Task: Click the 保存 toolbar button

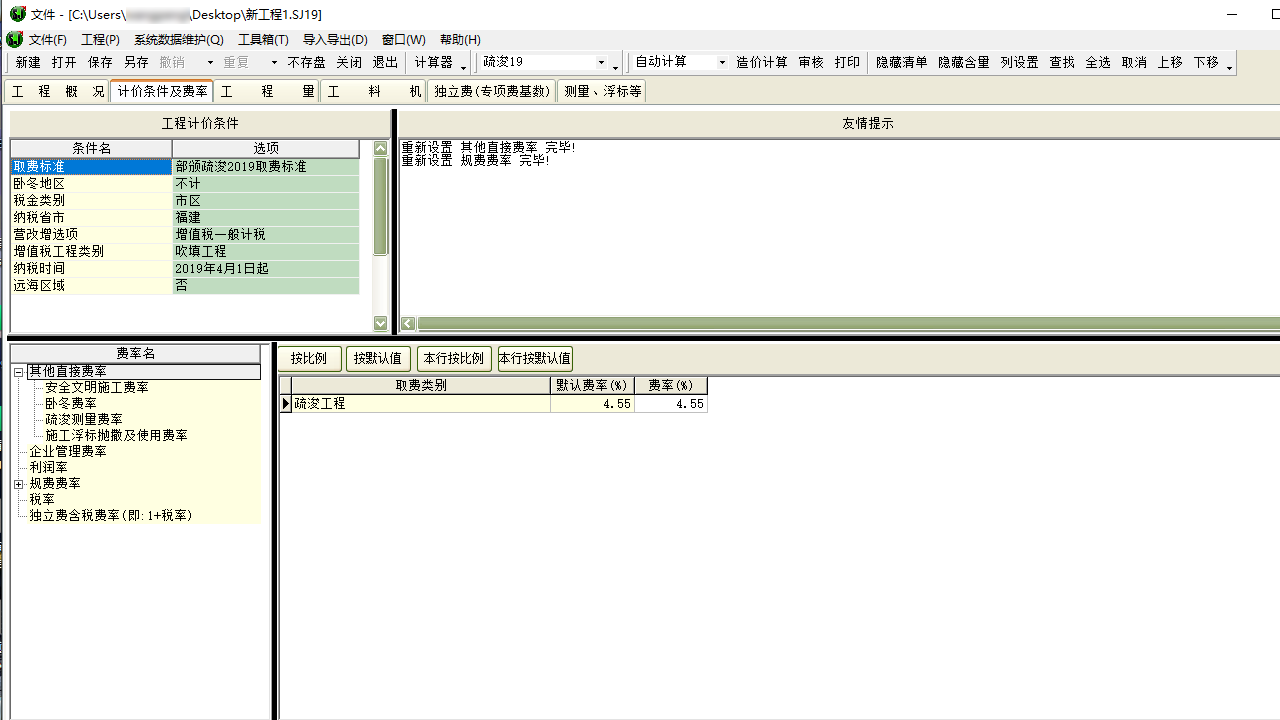Action: click(100, 62)
